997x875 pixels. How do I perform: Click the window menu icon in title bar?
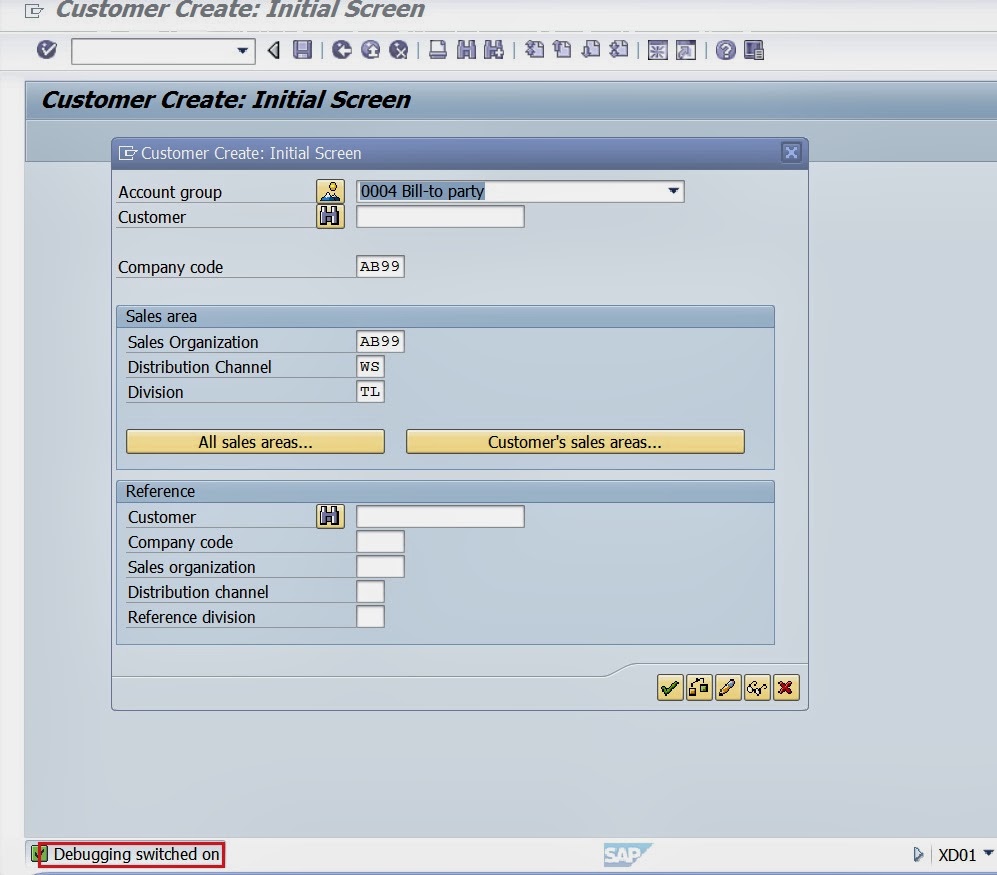pos(34,11)
